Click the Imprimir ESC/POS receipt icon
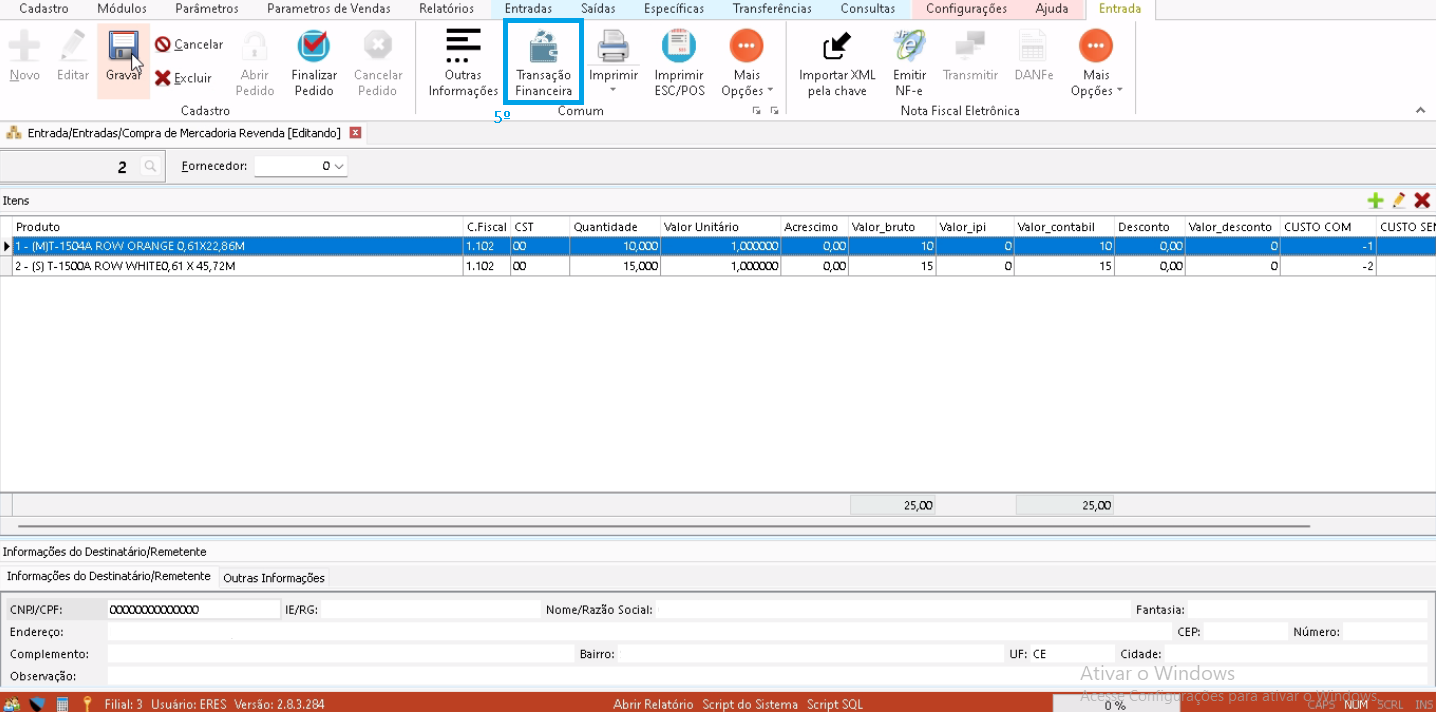This screenshot has width=1436, height=712. (x=679, y=47)
